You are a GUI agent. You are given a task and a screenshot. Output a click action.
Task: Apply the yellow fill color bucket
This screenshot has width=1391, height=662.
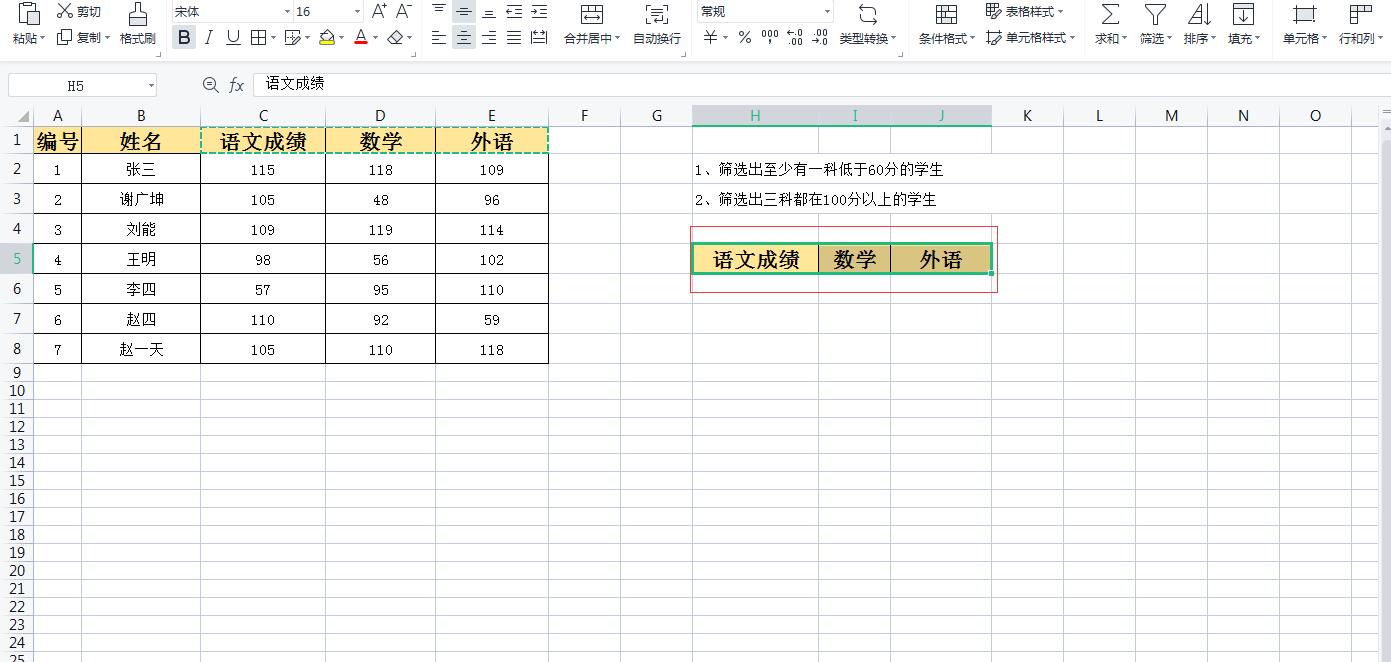point(327,37)
